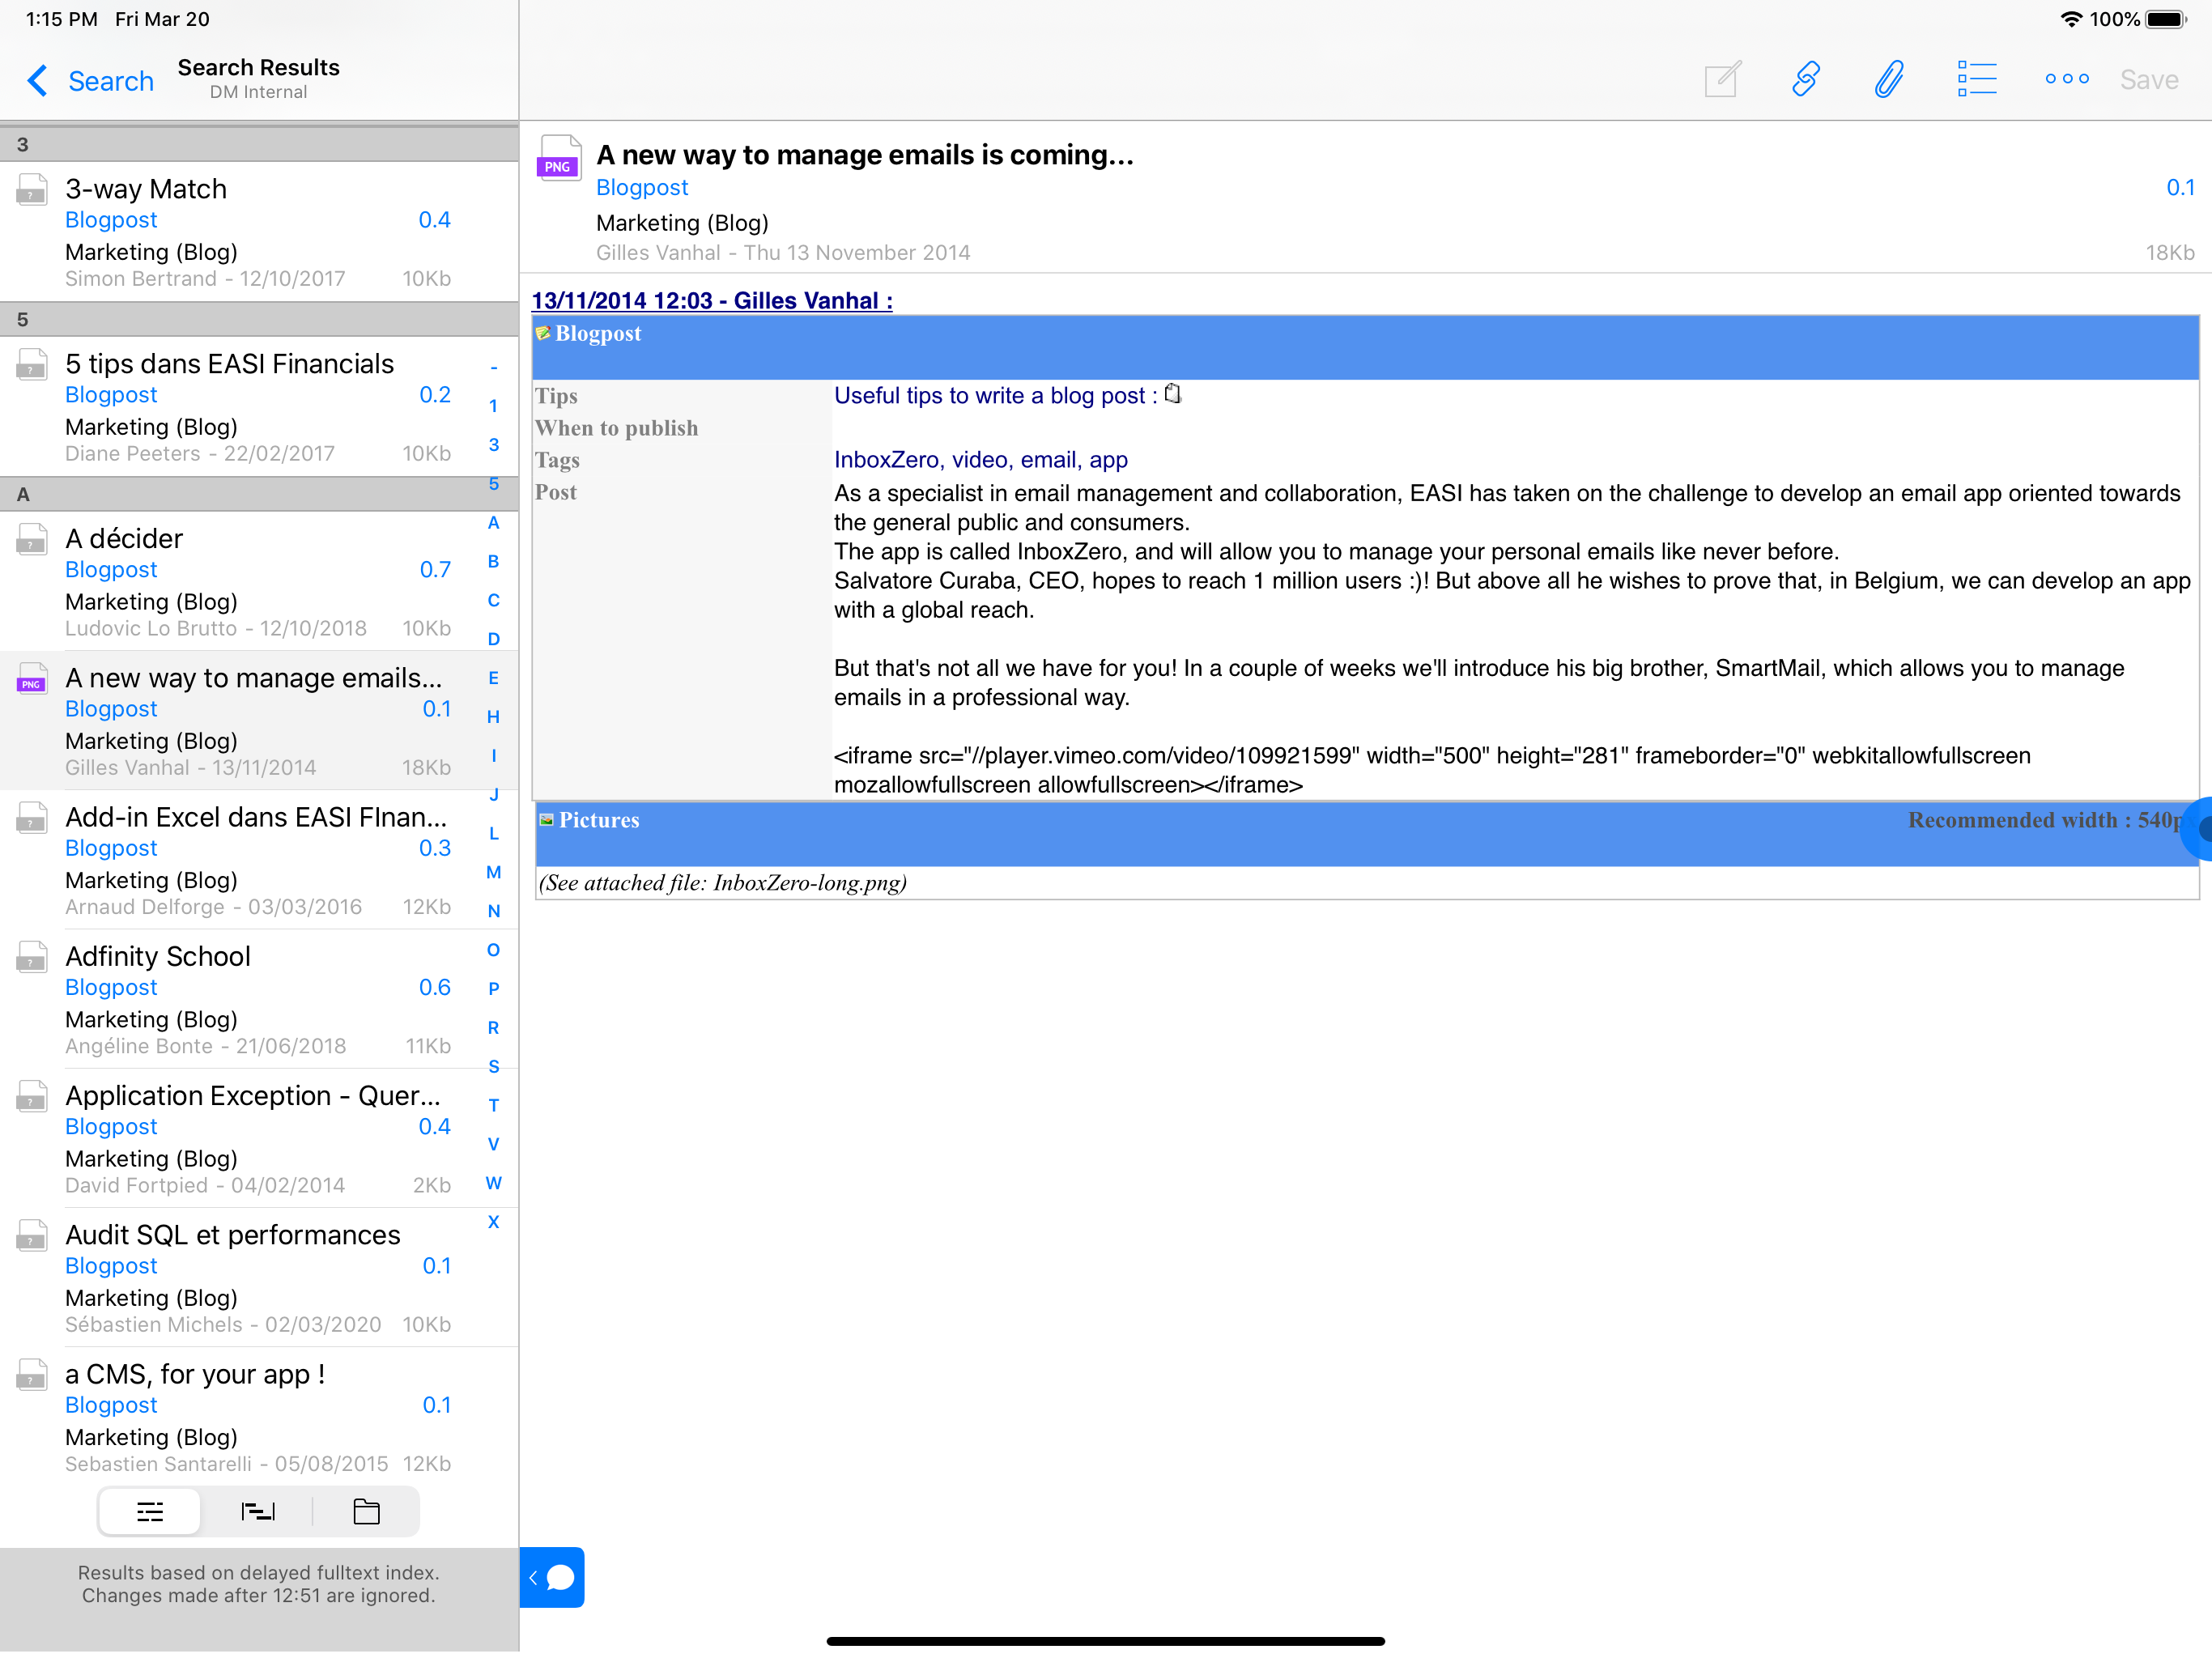Jump to index letter E
Screen dimensions: 2212x1658
click(493, 678)
